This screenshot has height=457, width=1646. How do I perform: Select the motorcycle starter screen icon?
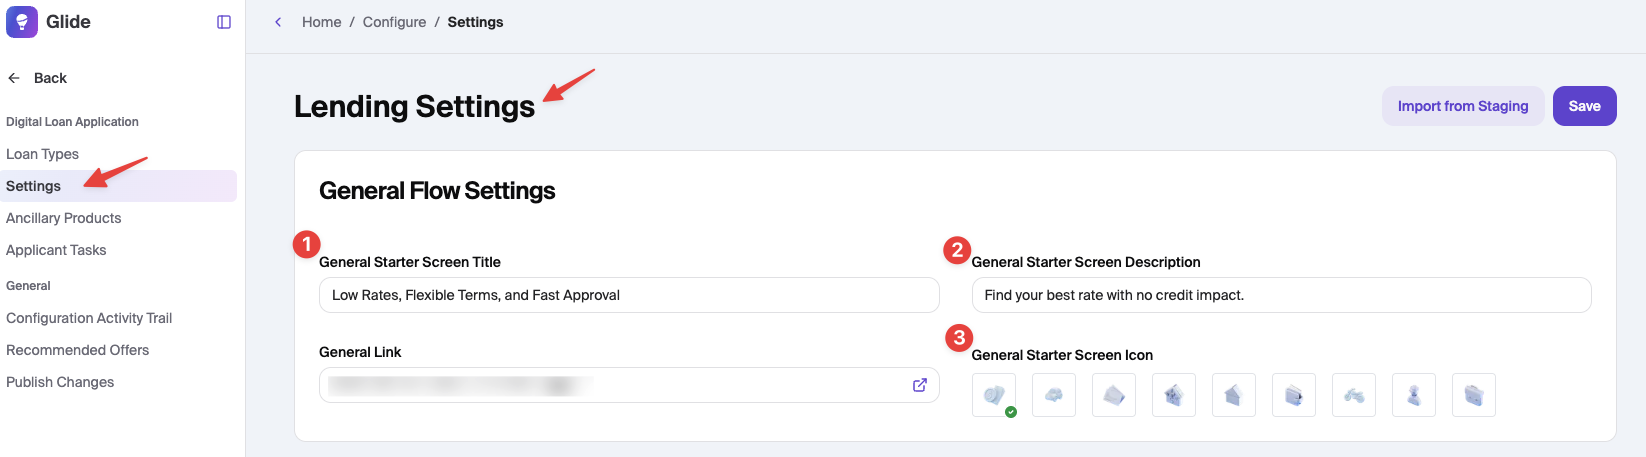click(x=1354, y=395)
